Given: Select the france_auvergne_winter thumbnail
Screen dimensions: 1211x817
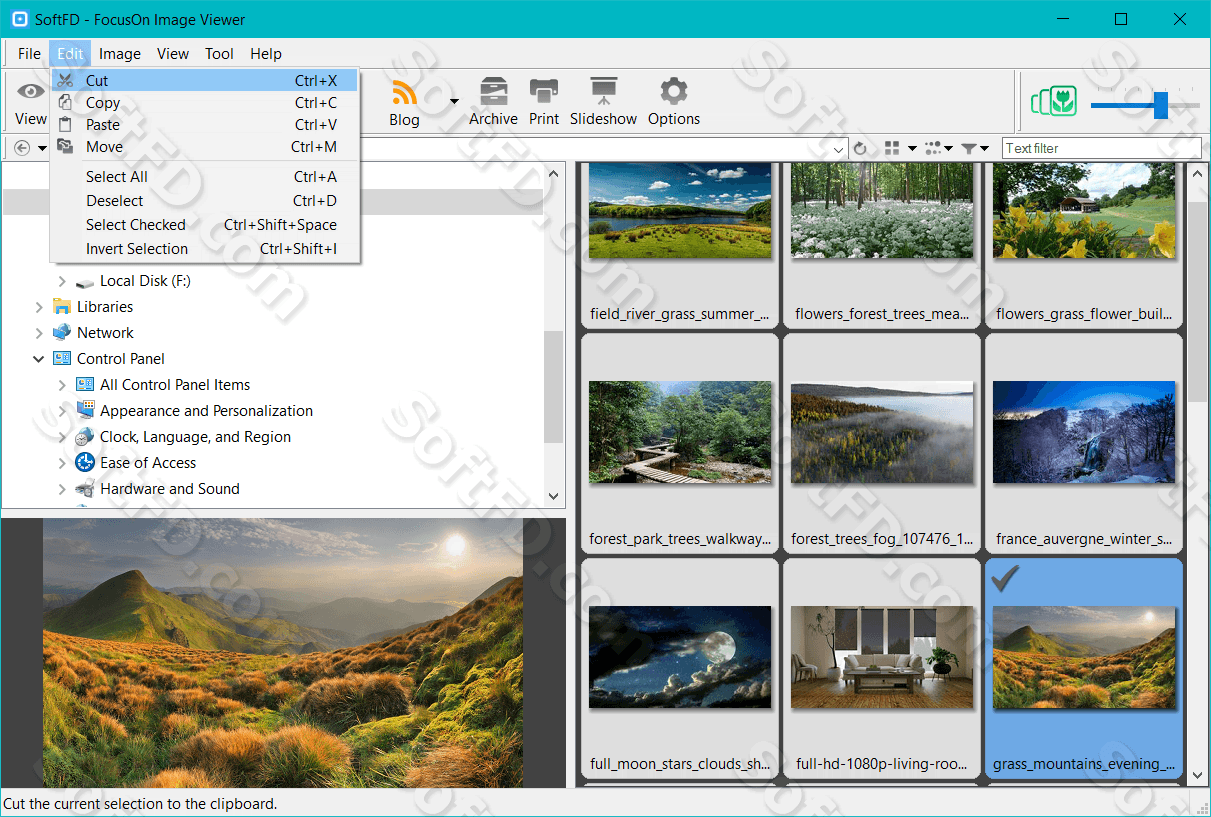Looking at the screenshot, I should coord(1084,443).
